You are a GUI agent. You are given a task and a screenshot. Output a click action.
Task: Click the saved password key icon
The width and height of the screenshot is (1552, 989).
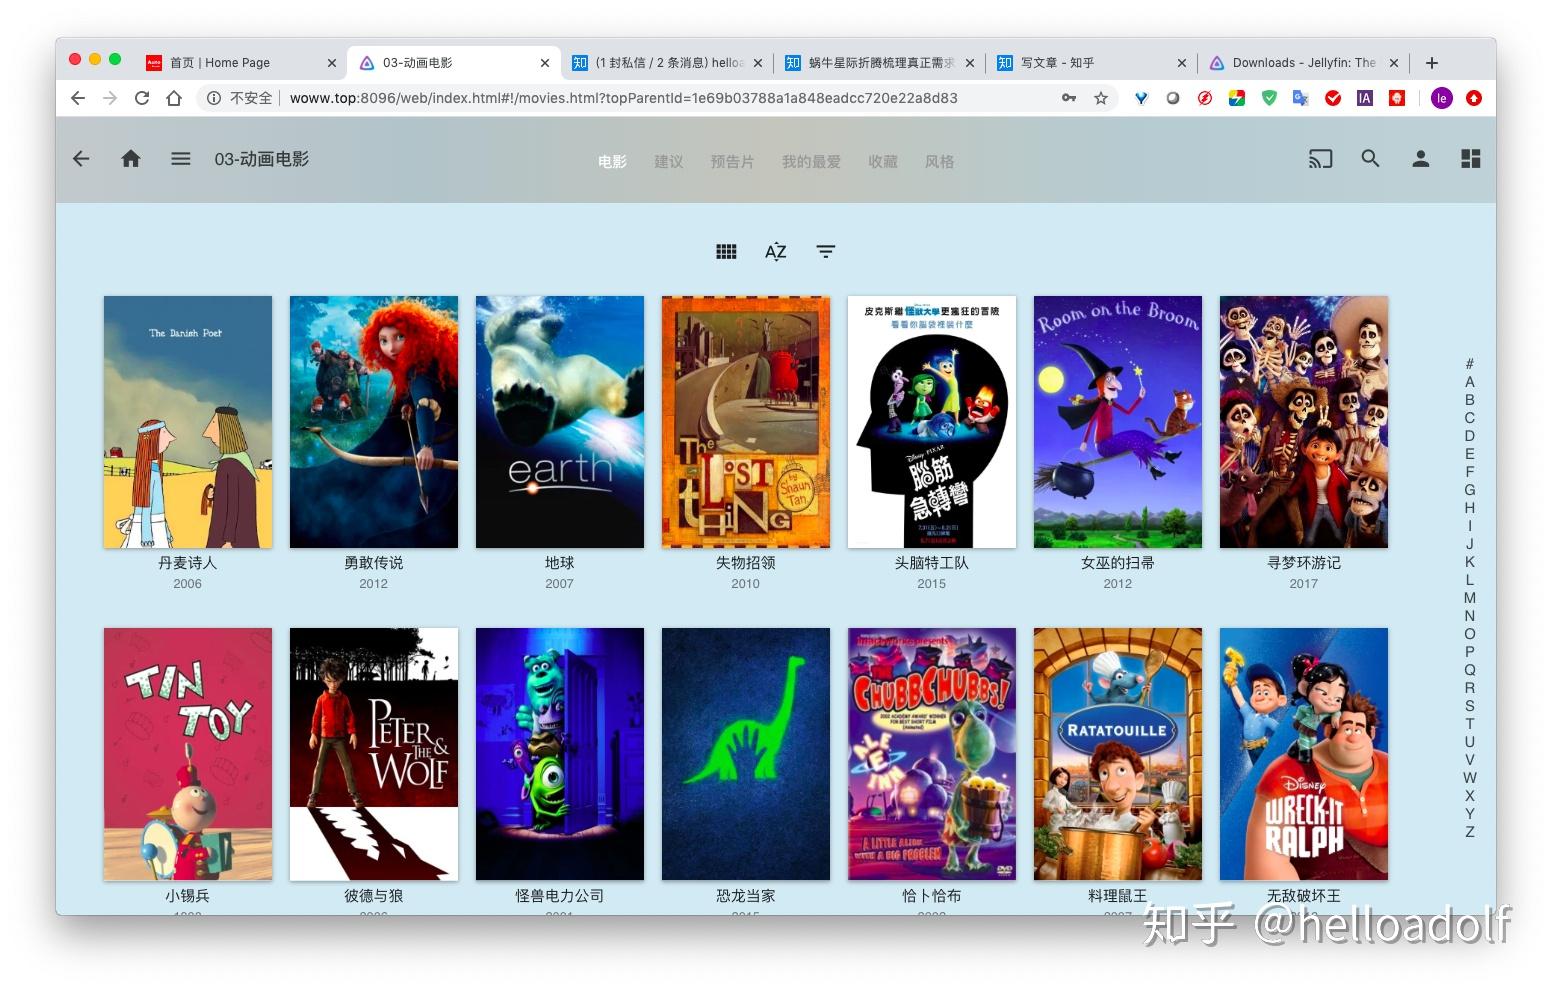1069,98
